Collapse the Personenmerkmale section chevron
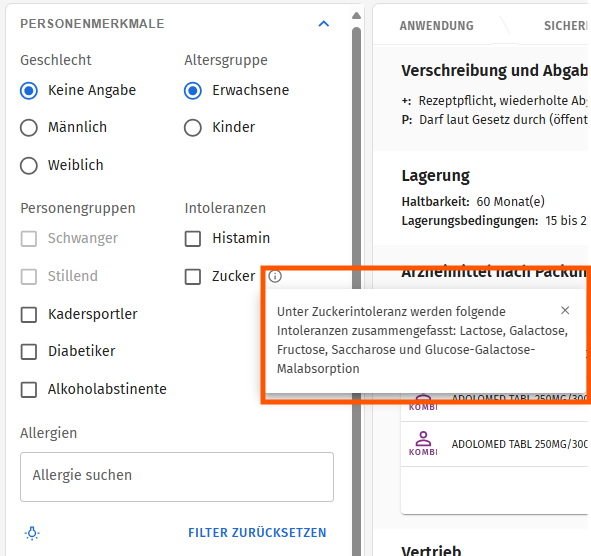This screenshot has width=591, height=556. click(x=323, y=24)
